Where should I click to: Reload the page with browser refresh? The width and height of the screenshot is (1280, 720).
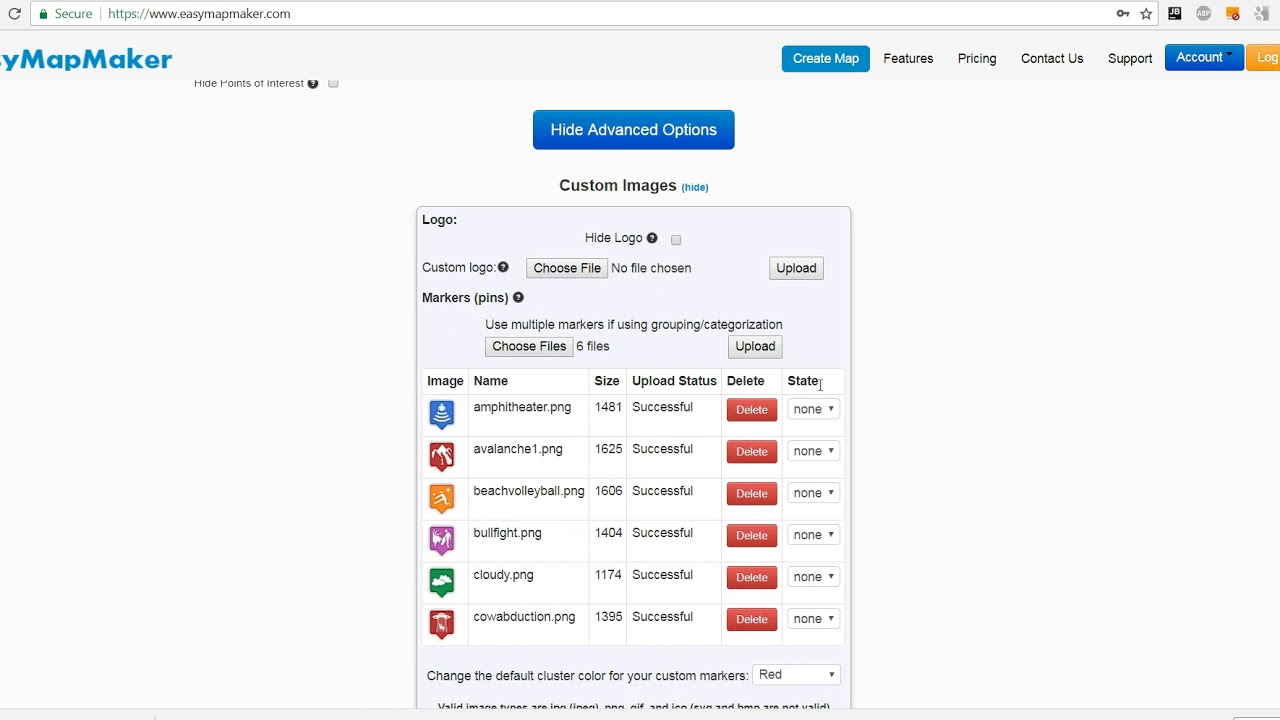14,14
